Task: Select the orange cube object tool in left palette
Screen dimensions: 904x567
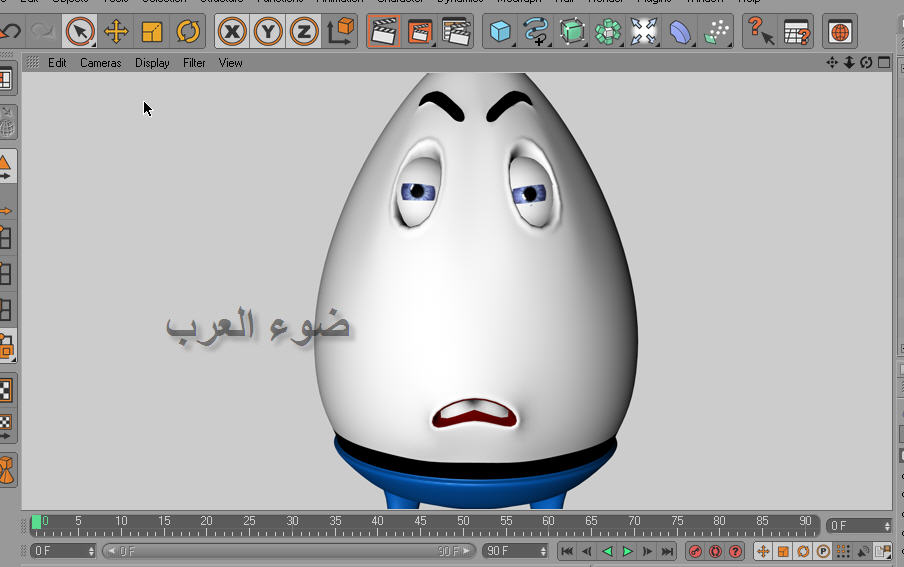Action: (x=6, y=346)
